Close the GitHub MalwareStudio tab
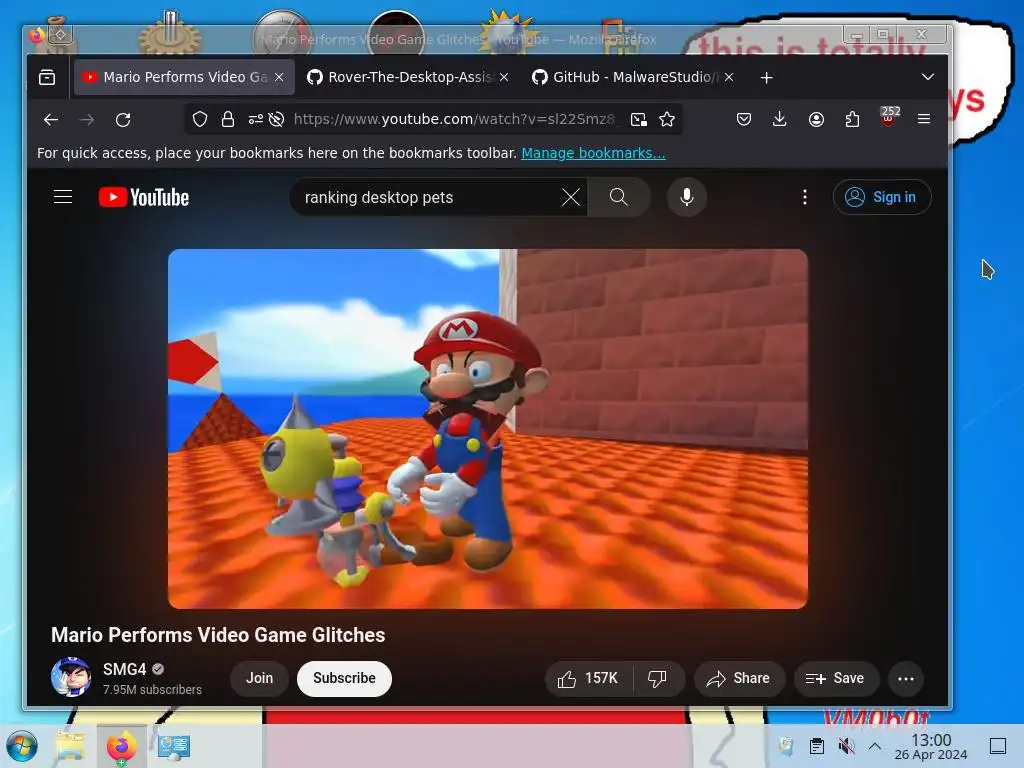1024x768 pixels. coord(729,77)
